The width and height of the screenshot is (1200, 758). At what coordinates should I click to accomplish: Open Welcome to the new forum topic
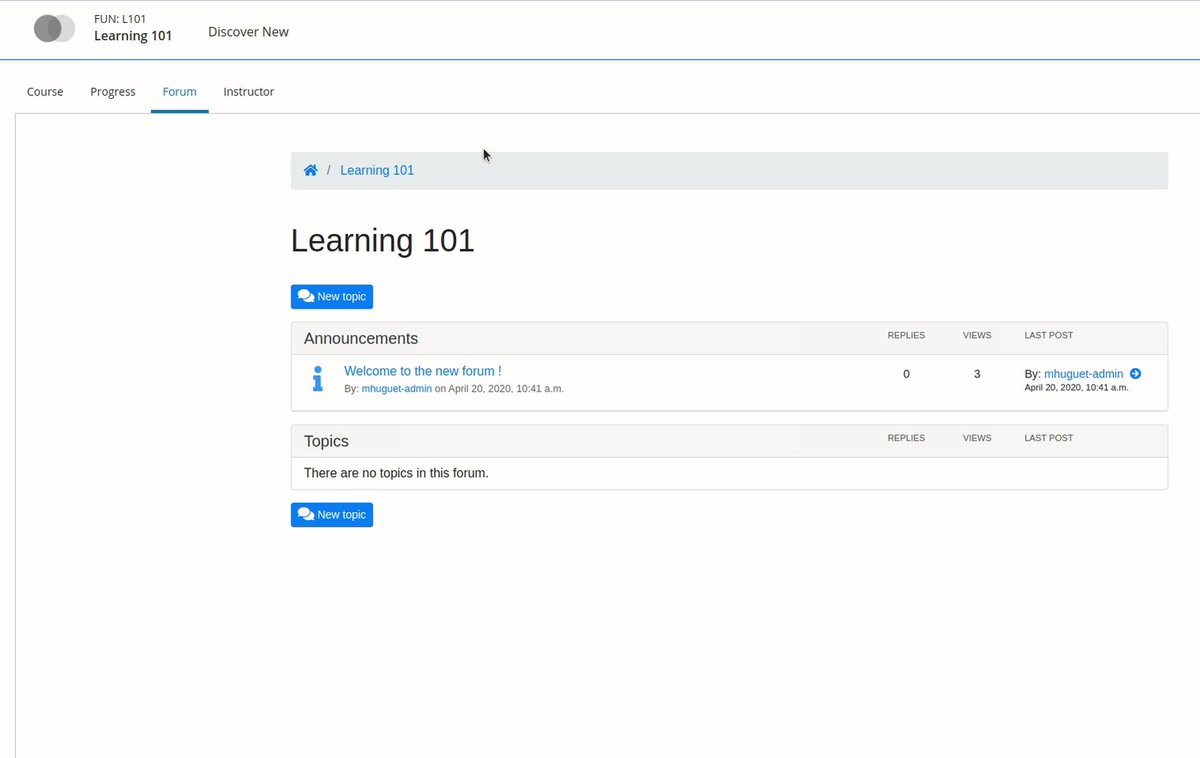coord(423,371)
